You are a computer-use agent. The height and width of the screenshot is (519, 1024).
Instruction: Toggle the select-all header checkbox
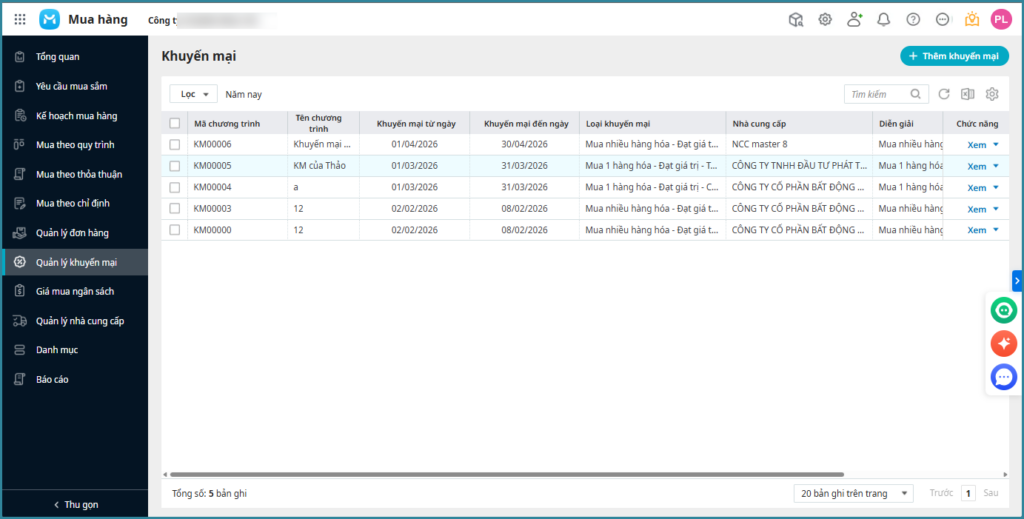point(175,123)
